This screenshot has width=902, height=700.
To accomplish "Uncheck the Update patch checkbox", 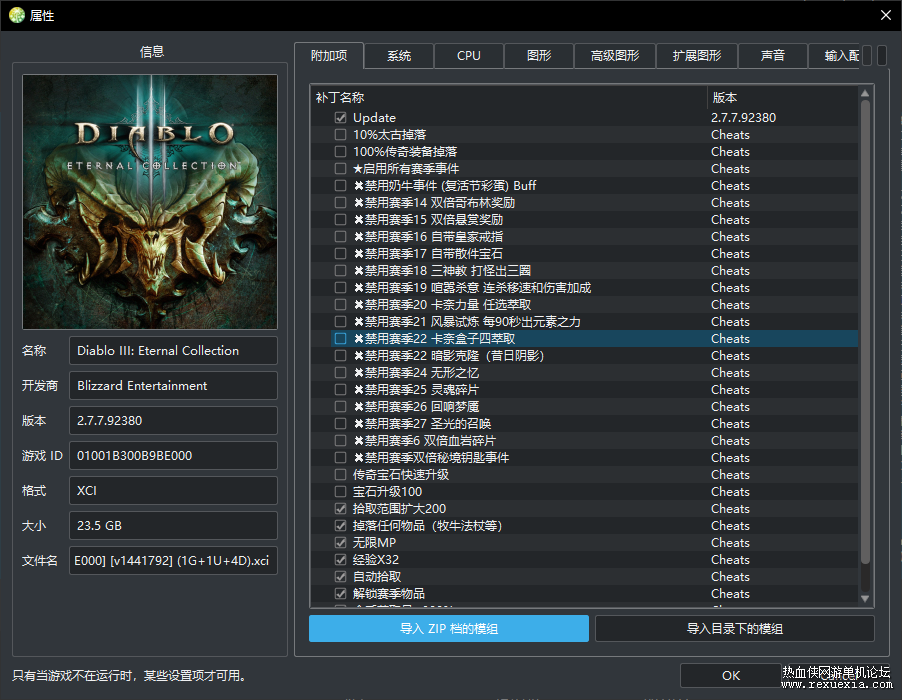I will 341,117.
